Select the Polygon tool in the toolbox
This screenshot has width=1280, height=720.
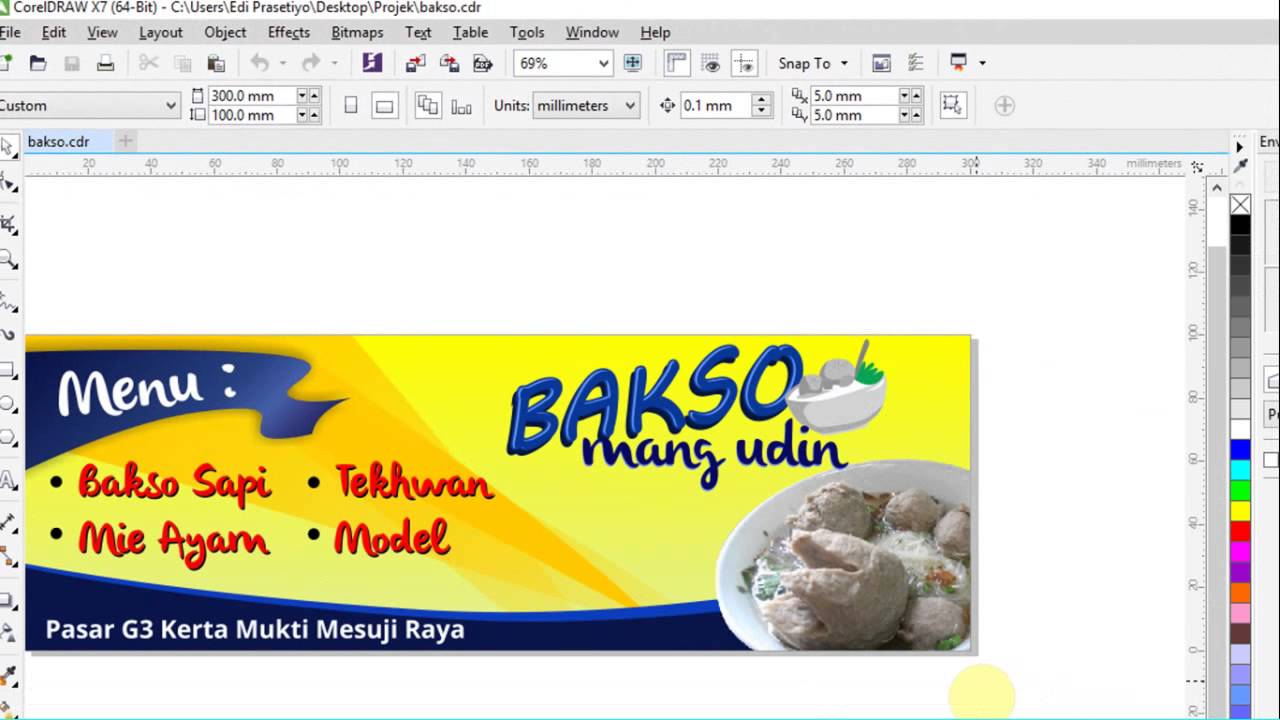click(x=8, y=440)
